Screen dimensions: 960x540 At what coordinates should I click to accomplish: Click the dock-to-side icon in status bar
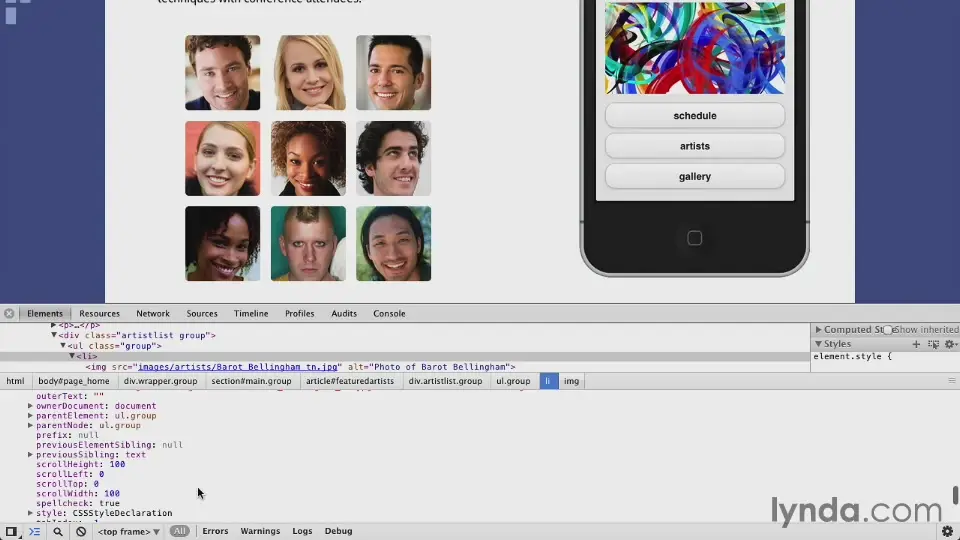11,531
